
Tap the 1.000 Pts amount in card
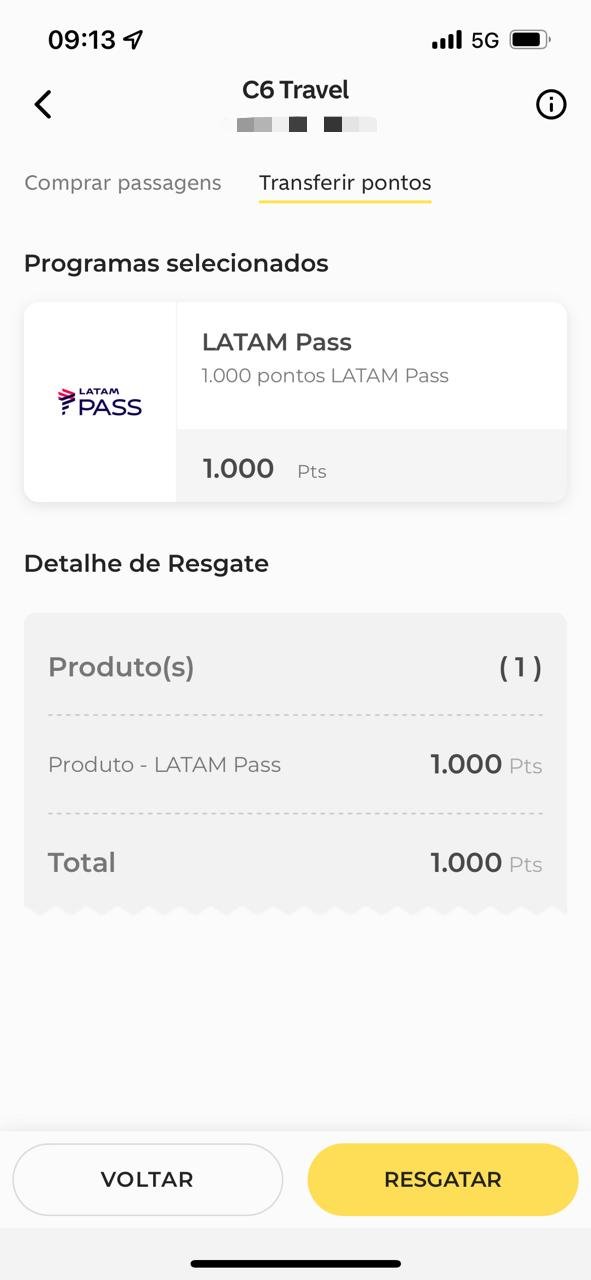click(x=264, y=469)
